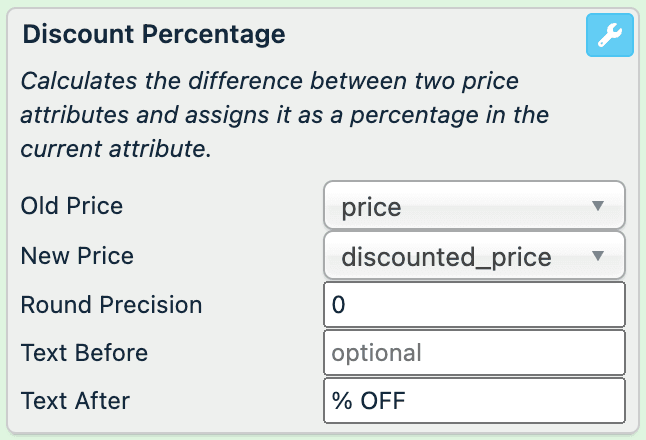Click the "% OFF" text value
Screen dimensions: 646x440
coord(368,401)
